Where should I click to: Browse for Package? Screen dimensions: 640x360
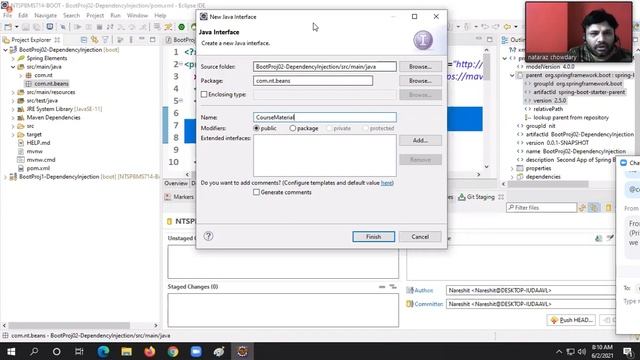[420, 81]
